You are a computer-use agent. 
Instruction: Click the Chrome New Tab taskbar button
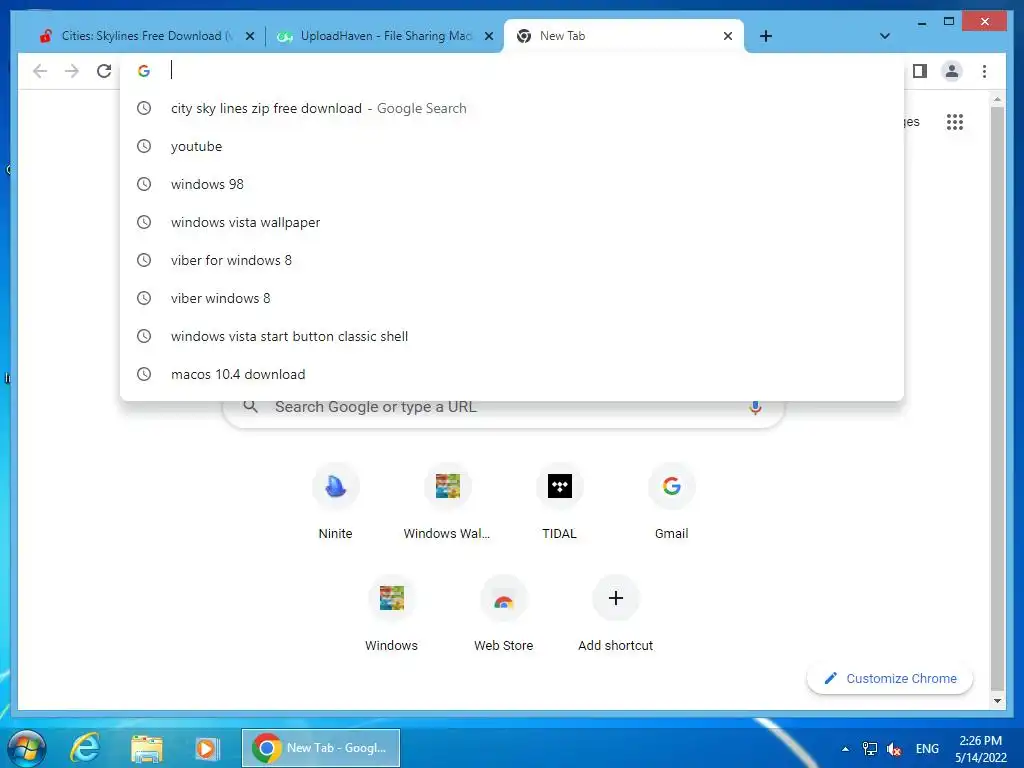(321, 748)
